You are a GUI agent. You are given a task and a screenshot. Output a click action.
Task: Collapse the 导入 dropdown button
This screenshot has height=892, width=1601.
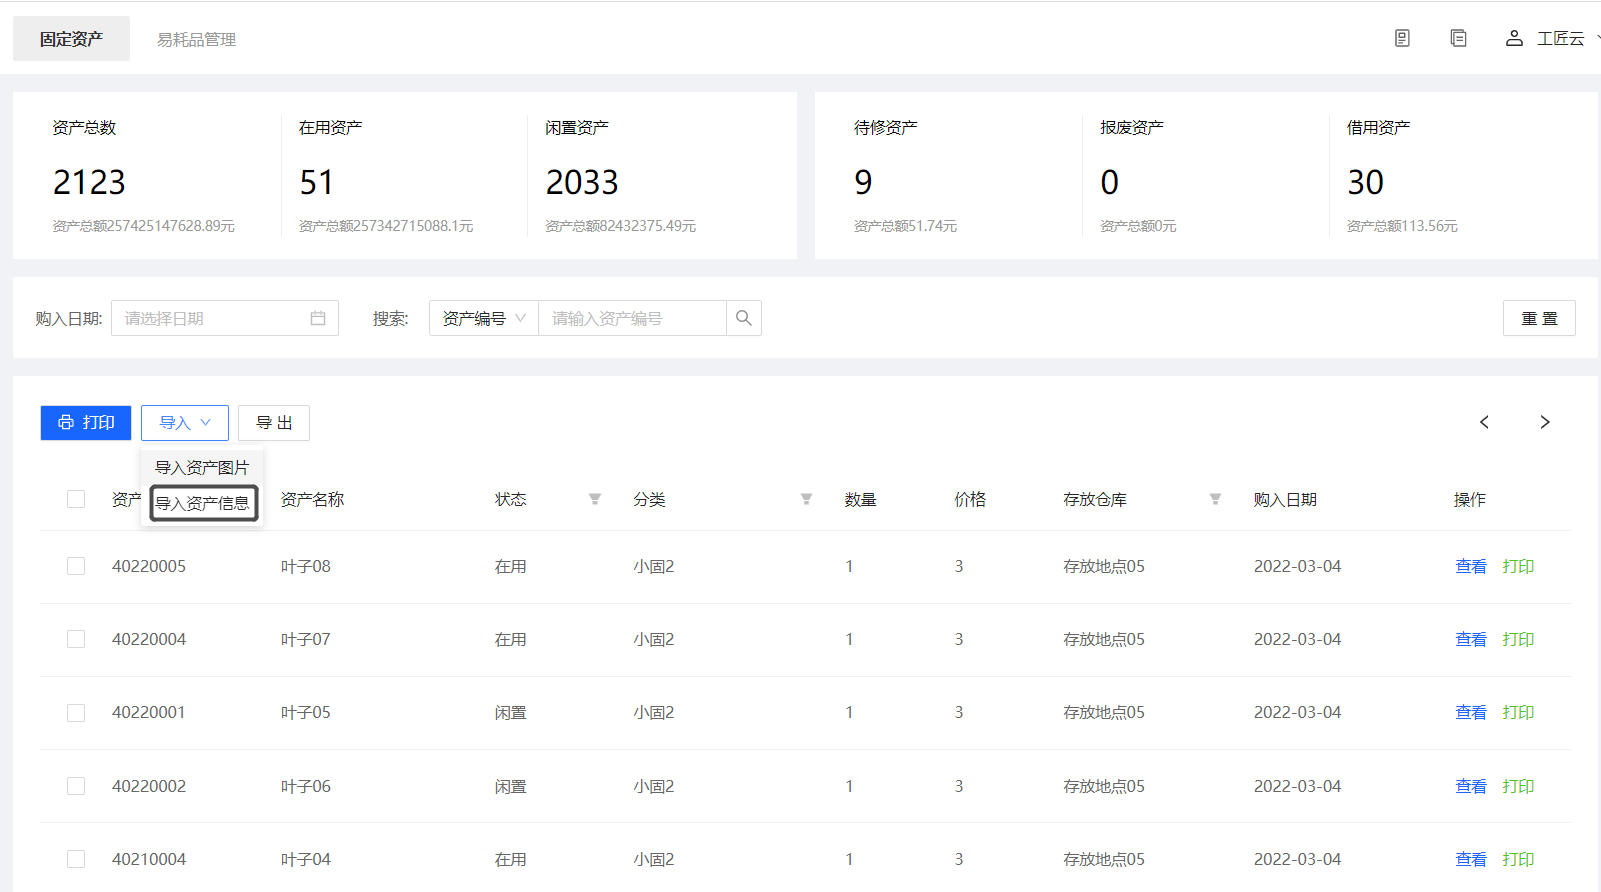[x=185, y=423]
